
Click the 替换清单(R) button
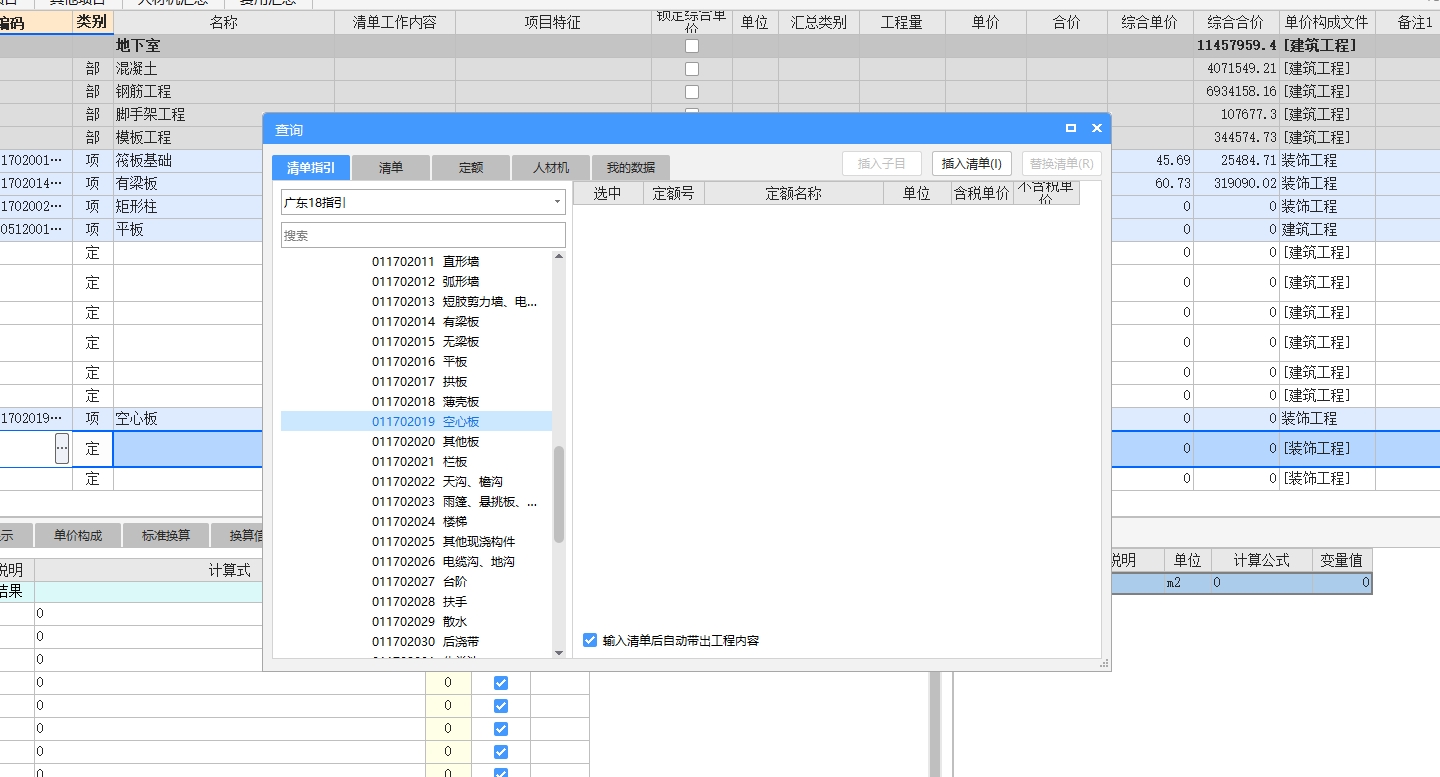pyautogui.click(x=1062, y=164)
